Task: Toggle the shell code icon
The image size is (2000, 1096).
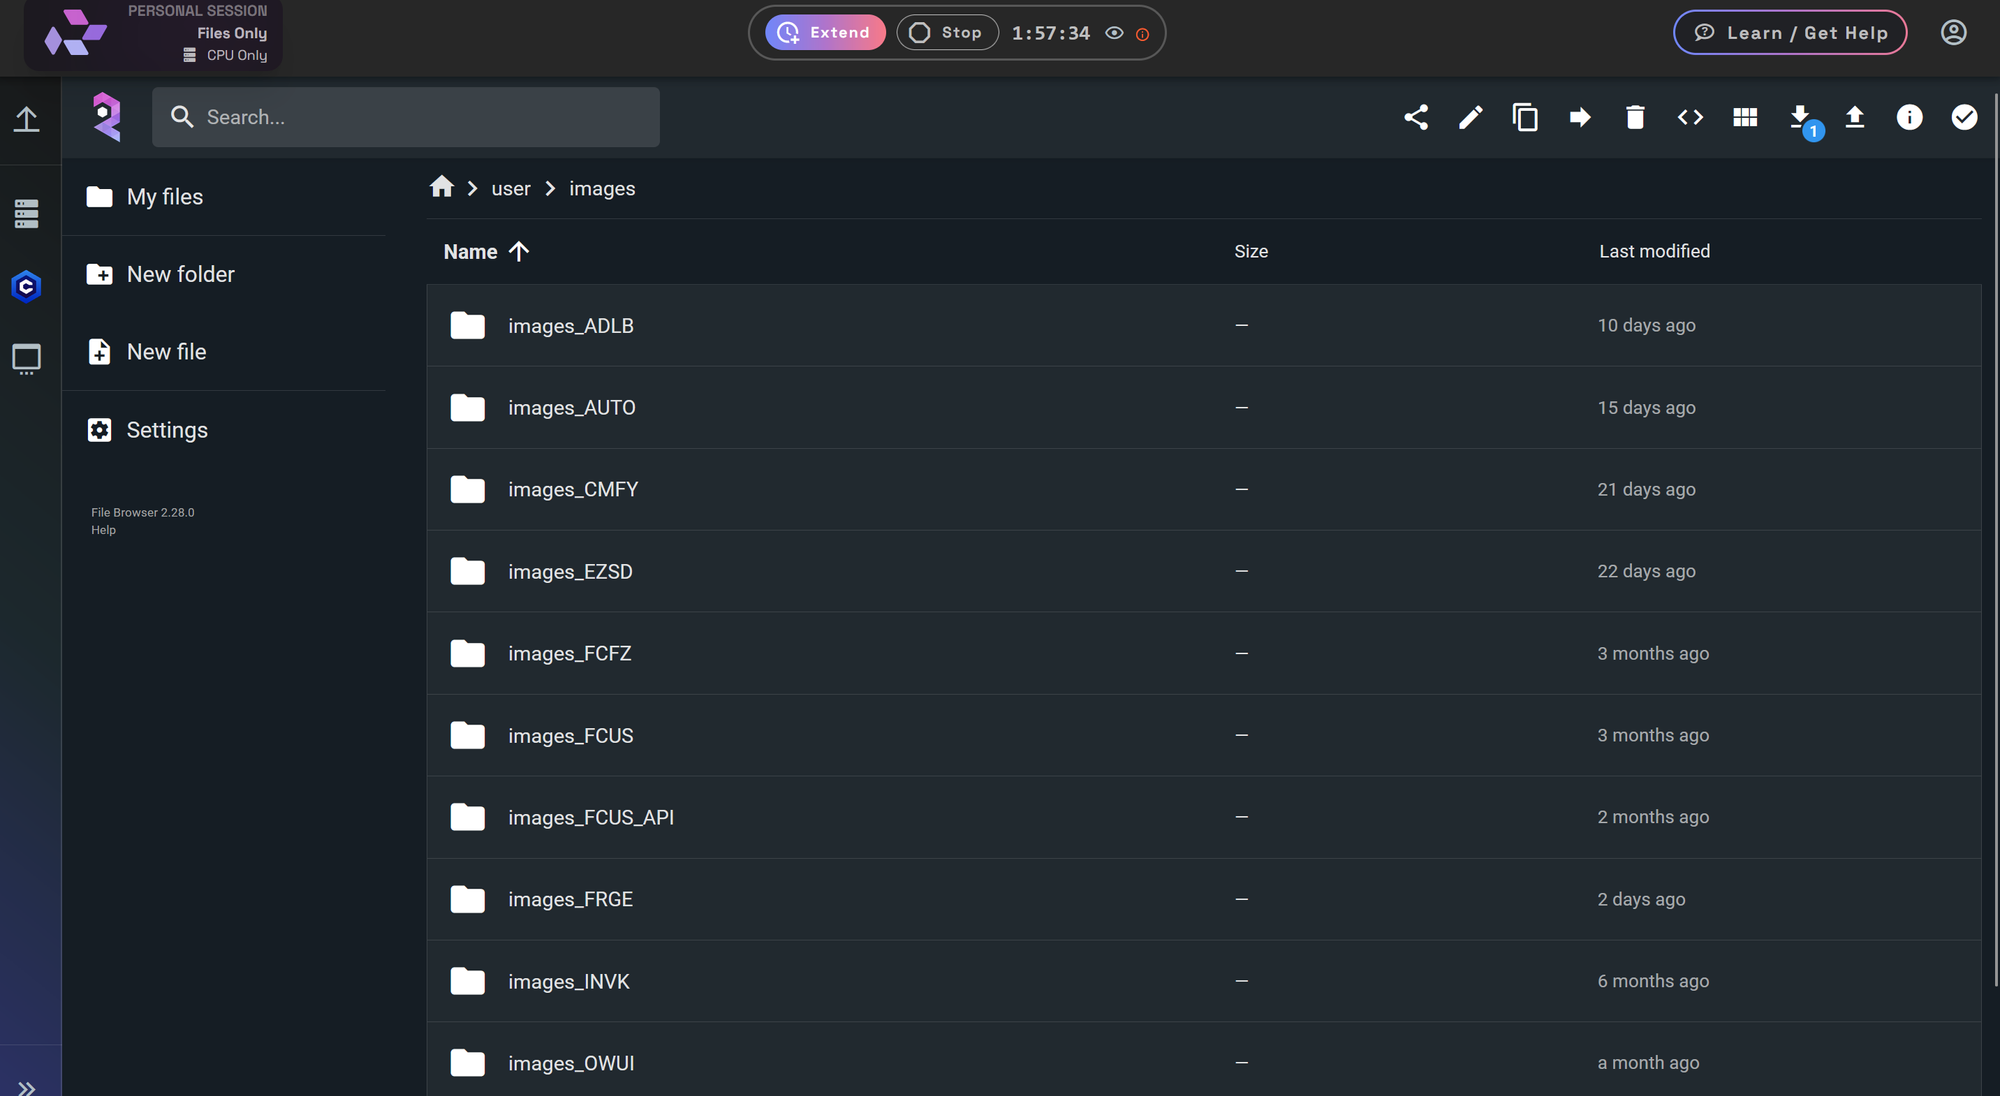Action: coord(1690,117)
